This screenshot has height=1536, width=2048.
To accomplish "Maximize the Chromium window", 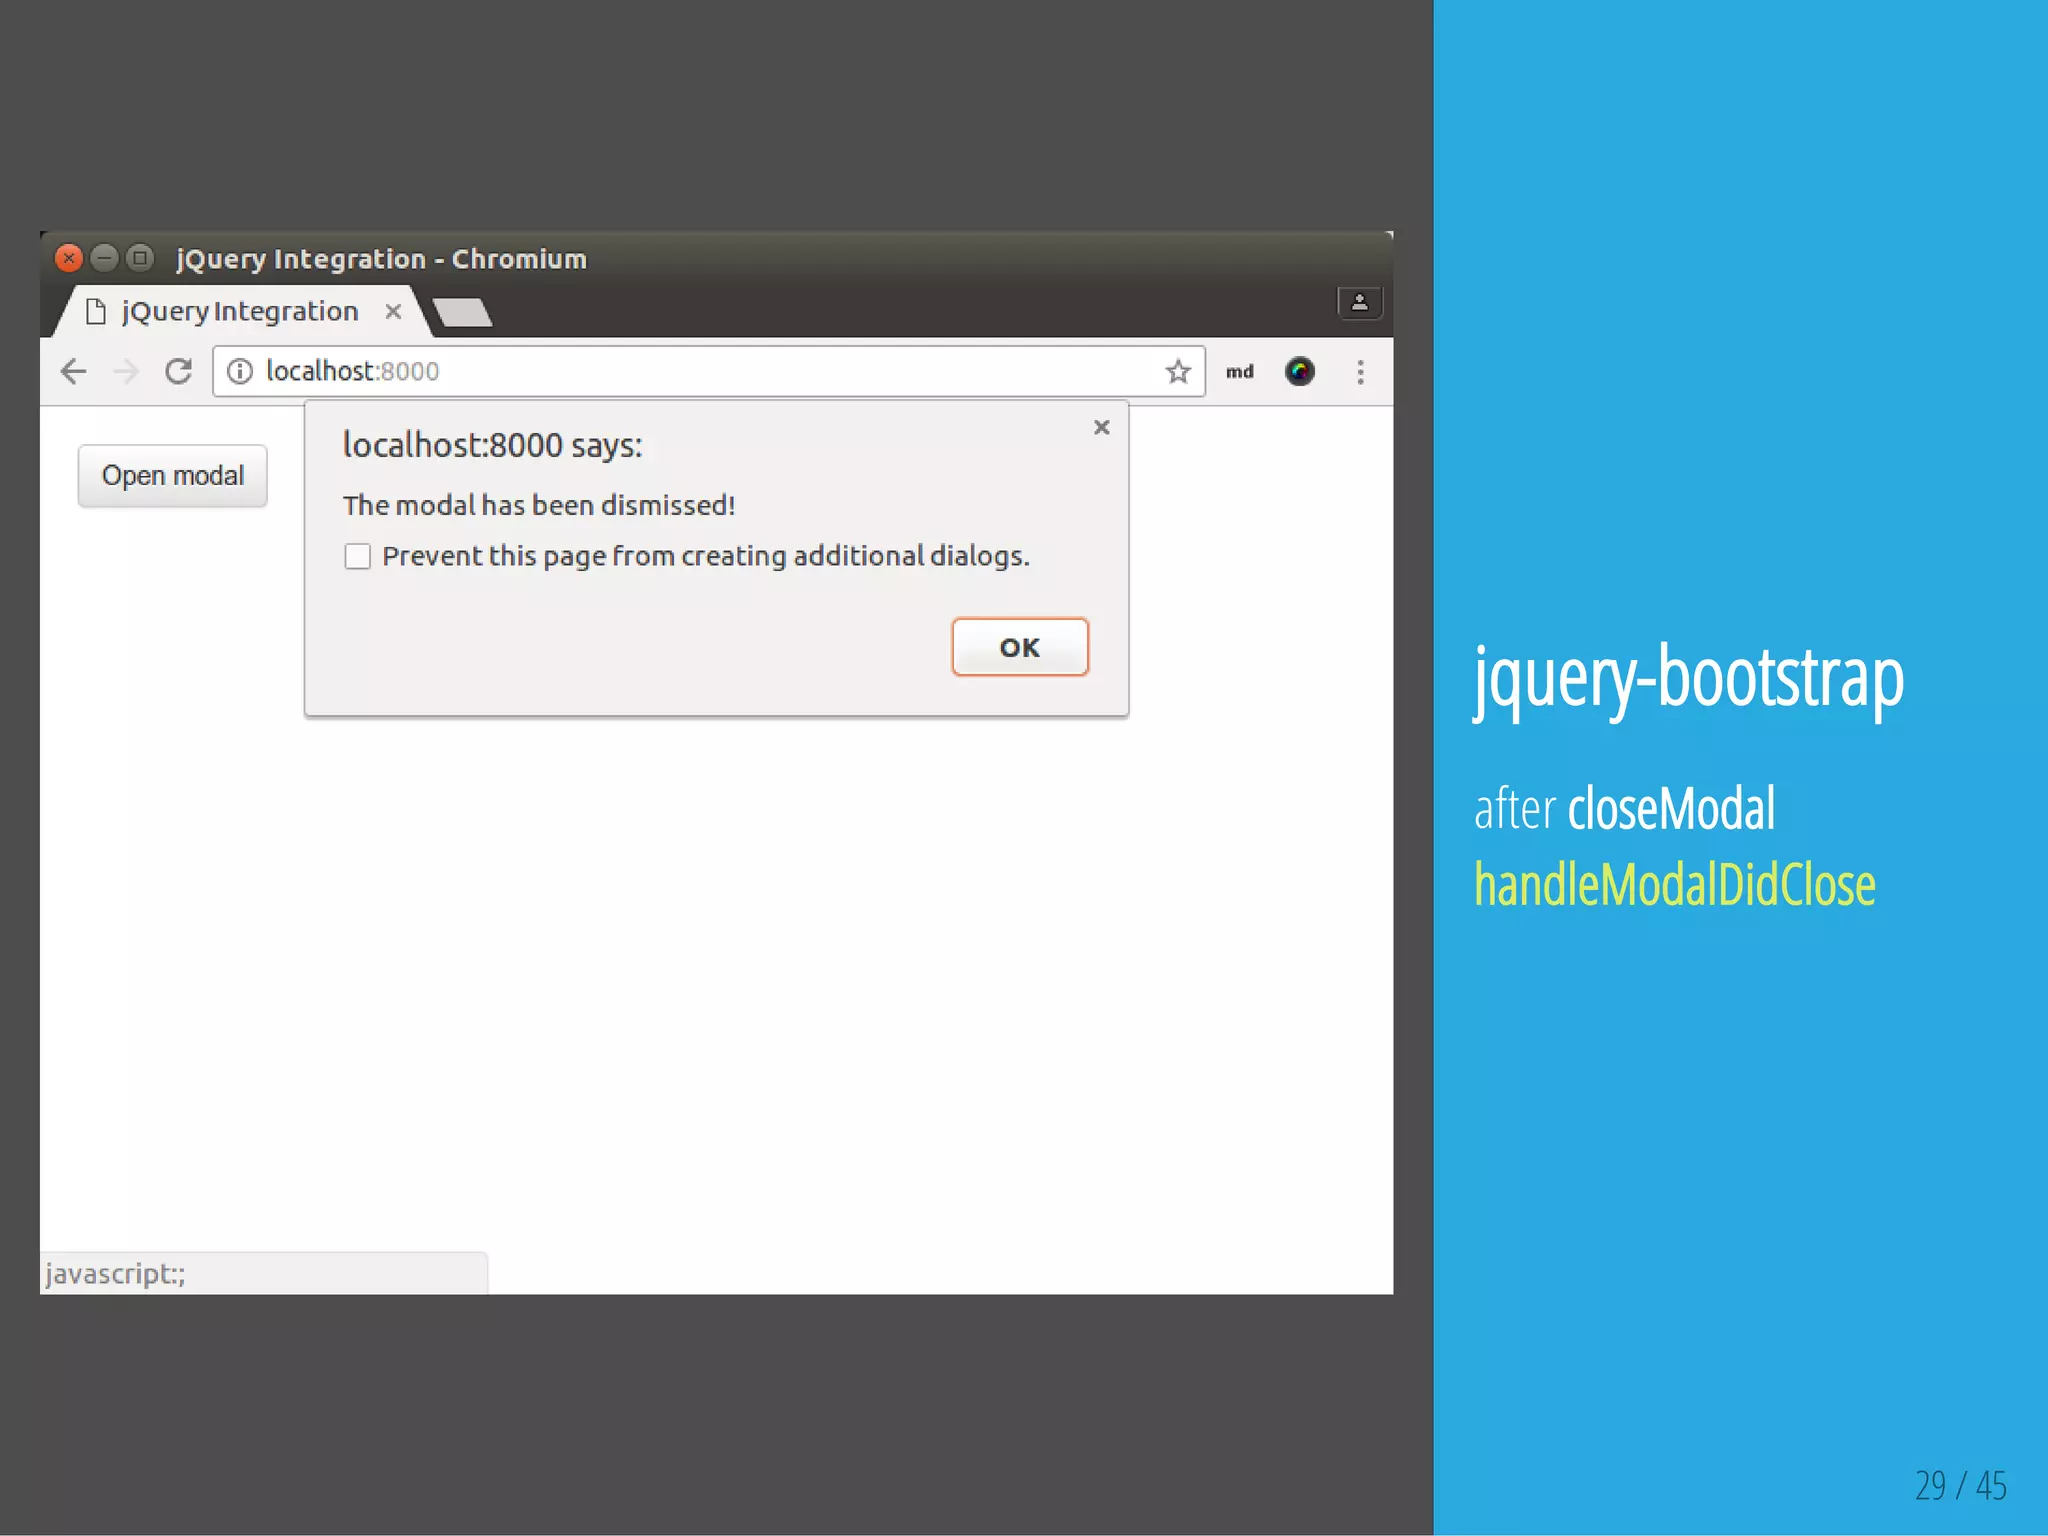I will (140, 259).
